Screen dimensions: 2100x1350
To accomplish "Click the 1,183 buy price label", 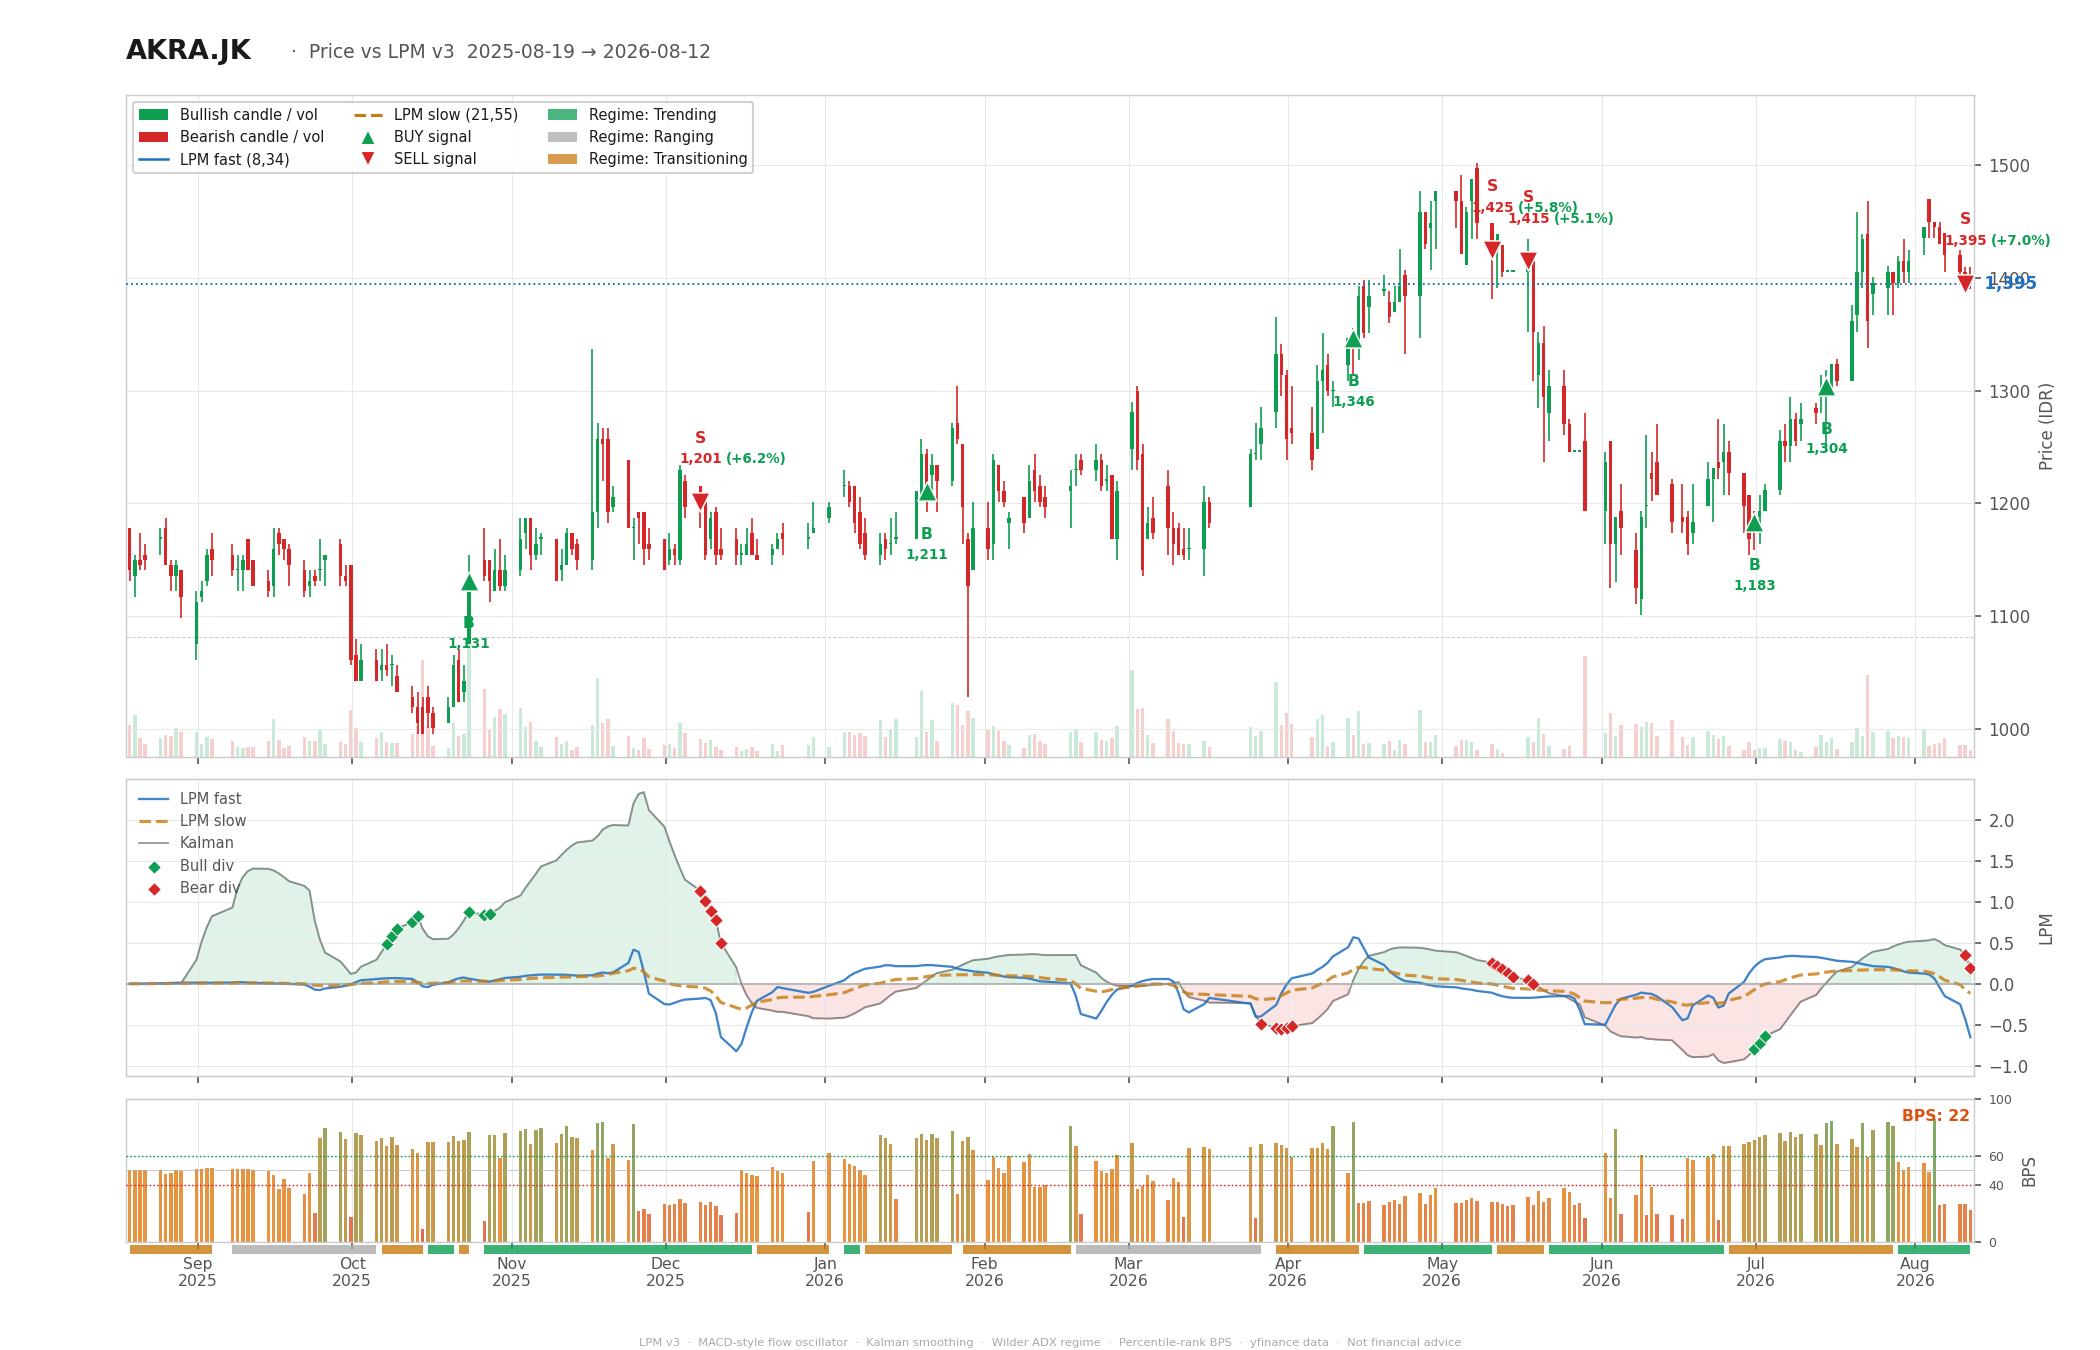I will click(x=1754, y=586).
